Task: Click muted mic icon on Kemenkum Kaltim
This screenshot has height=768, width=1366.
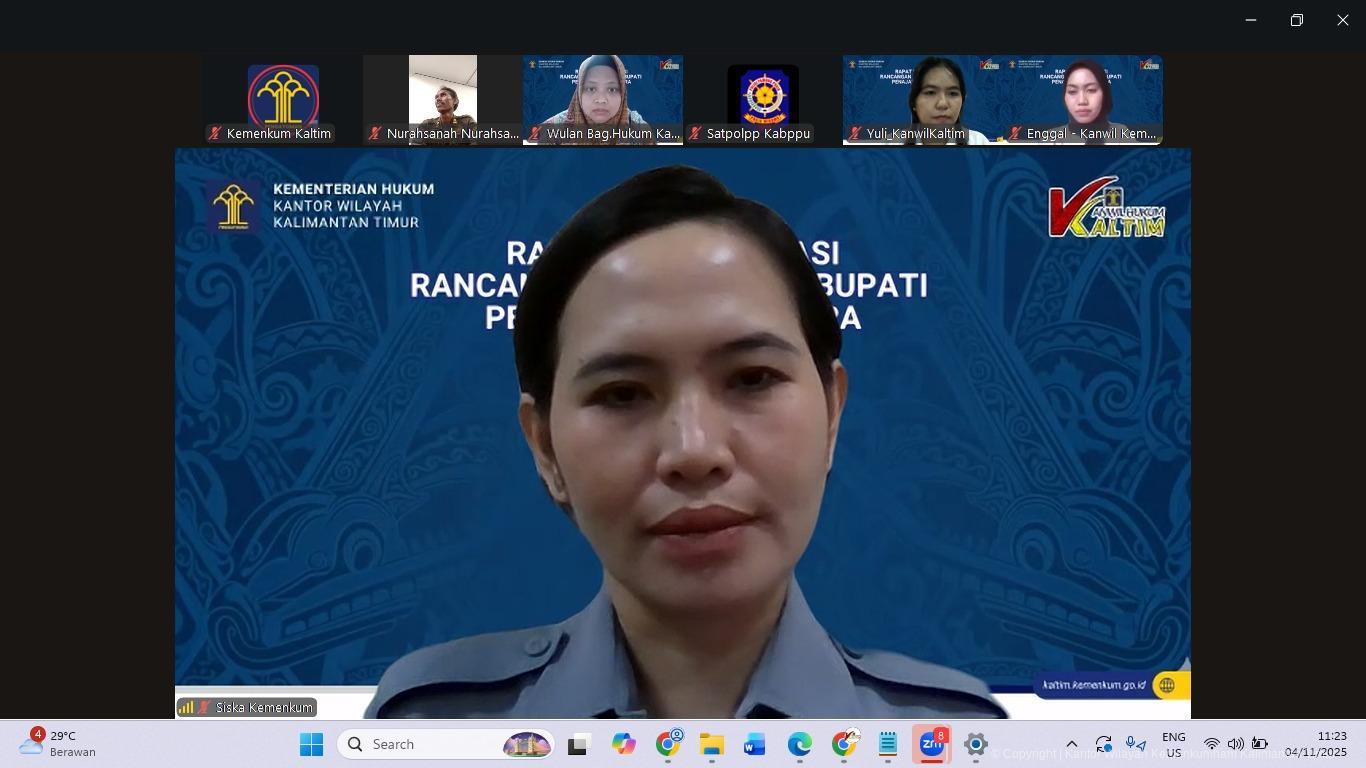Action: [x=215, y=133]
